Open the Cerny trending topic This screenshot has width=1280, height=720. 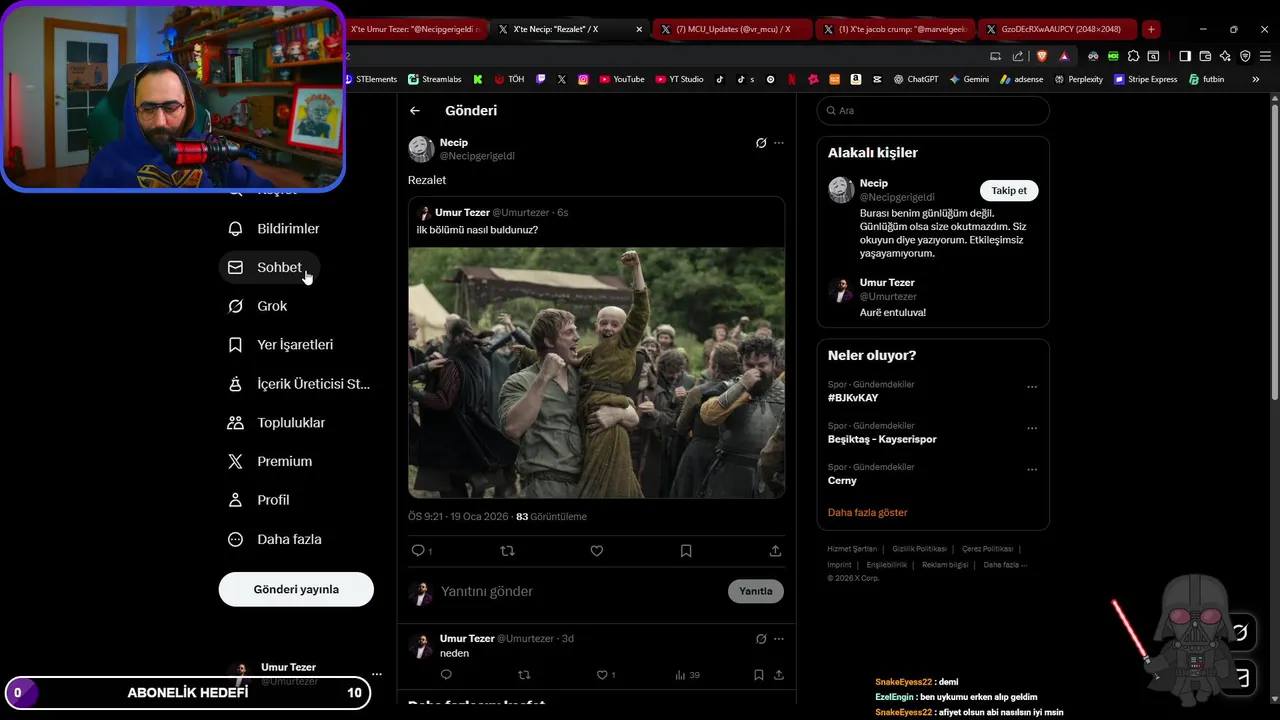click(x=842, y=480)
